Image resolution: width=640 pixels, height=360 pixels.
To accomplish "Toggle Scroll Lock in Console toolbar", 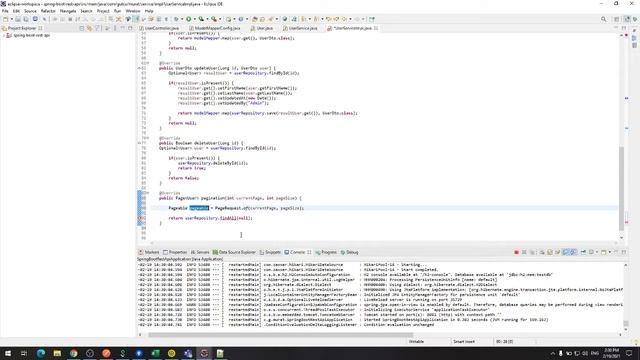I will point(550,252).
